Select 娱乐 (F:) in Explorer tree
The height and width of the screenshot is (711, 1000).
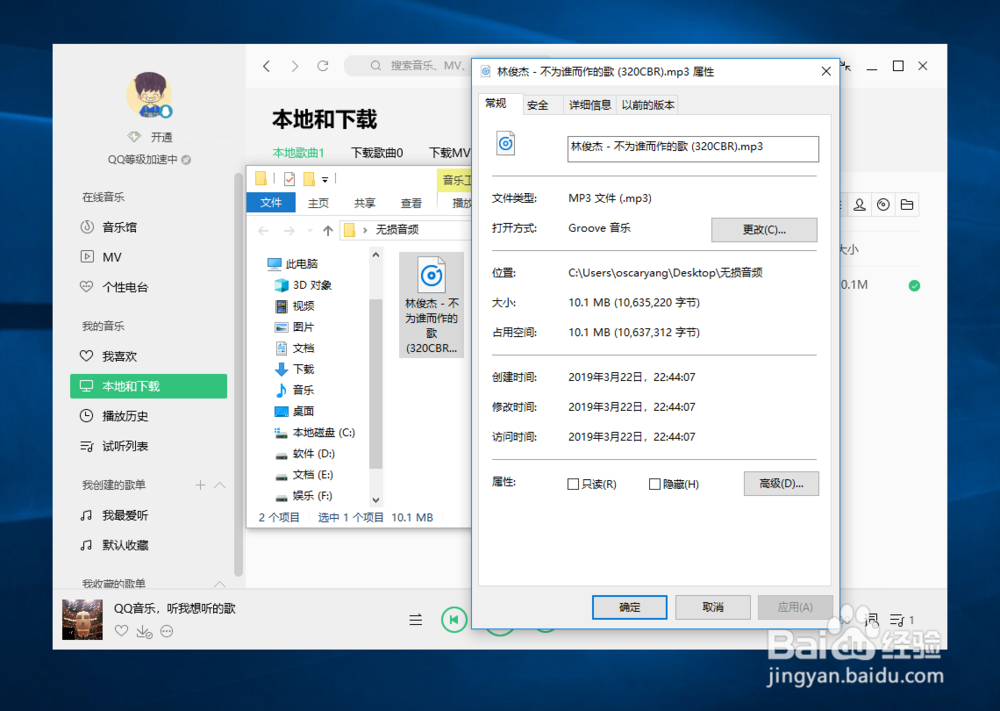click(x=304, y=495)
